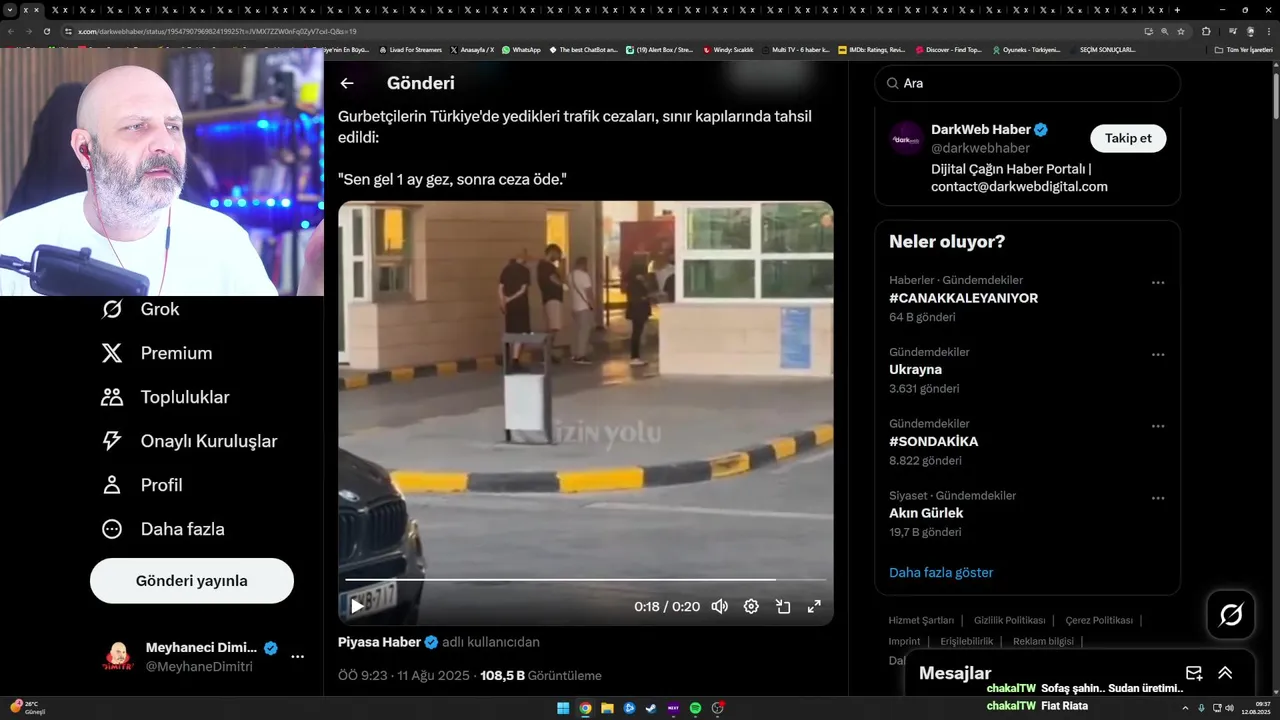Follow DarkWeb Haber with Takip et
Screen dimensions: 1280x720
click(x=1128, y=138)
